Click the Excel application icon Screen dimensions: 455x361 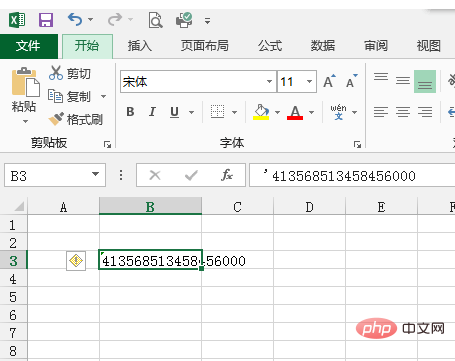point(17,20)
